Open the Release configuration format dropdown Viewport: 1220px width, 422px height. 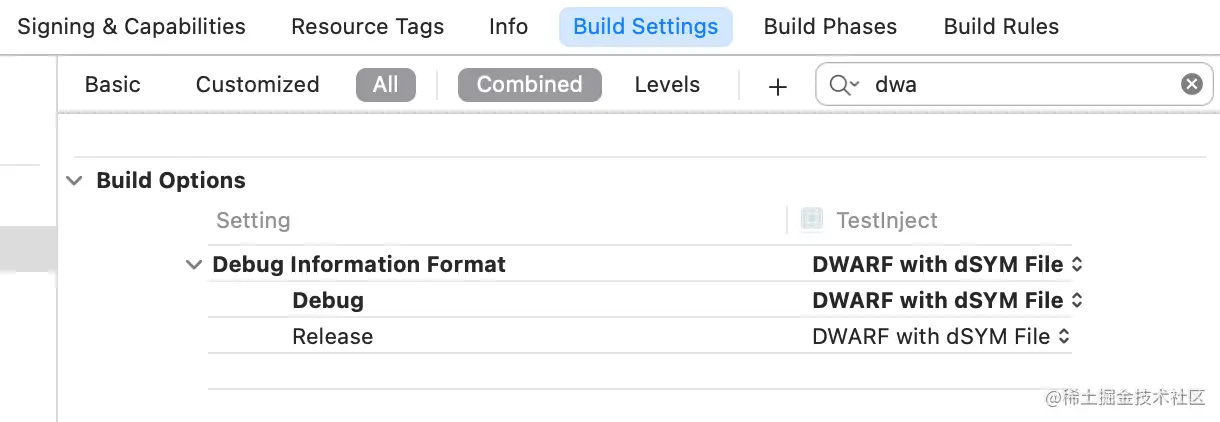coord(941,337)
